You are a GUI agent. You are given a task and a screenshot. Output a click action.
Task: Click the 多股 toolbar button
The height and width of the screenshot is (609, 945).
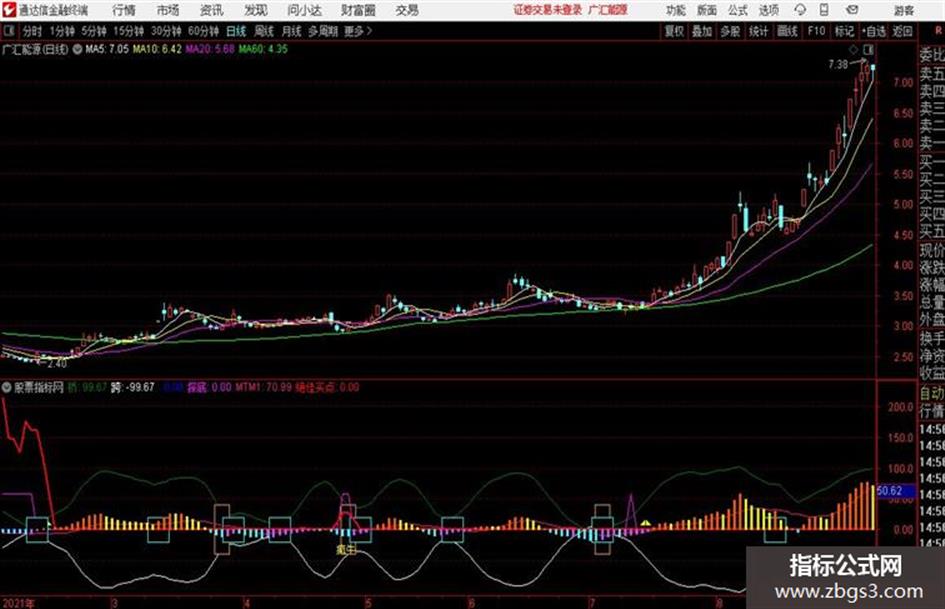[730, 31]
